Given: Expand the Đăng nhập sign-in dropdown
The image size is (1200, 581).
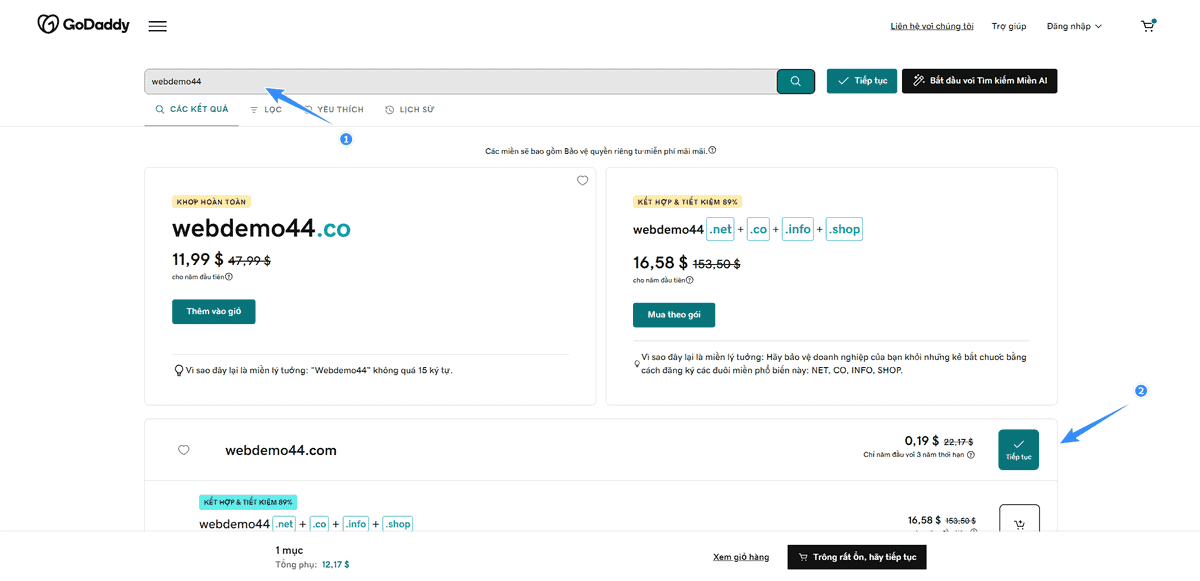Looking at the screenshot, I should [1074, 26].
